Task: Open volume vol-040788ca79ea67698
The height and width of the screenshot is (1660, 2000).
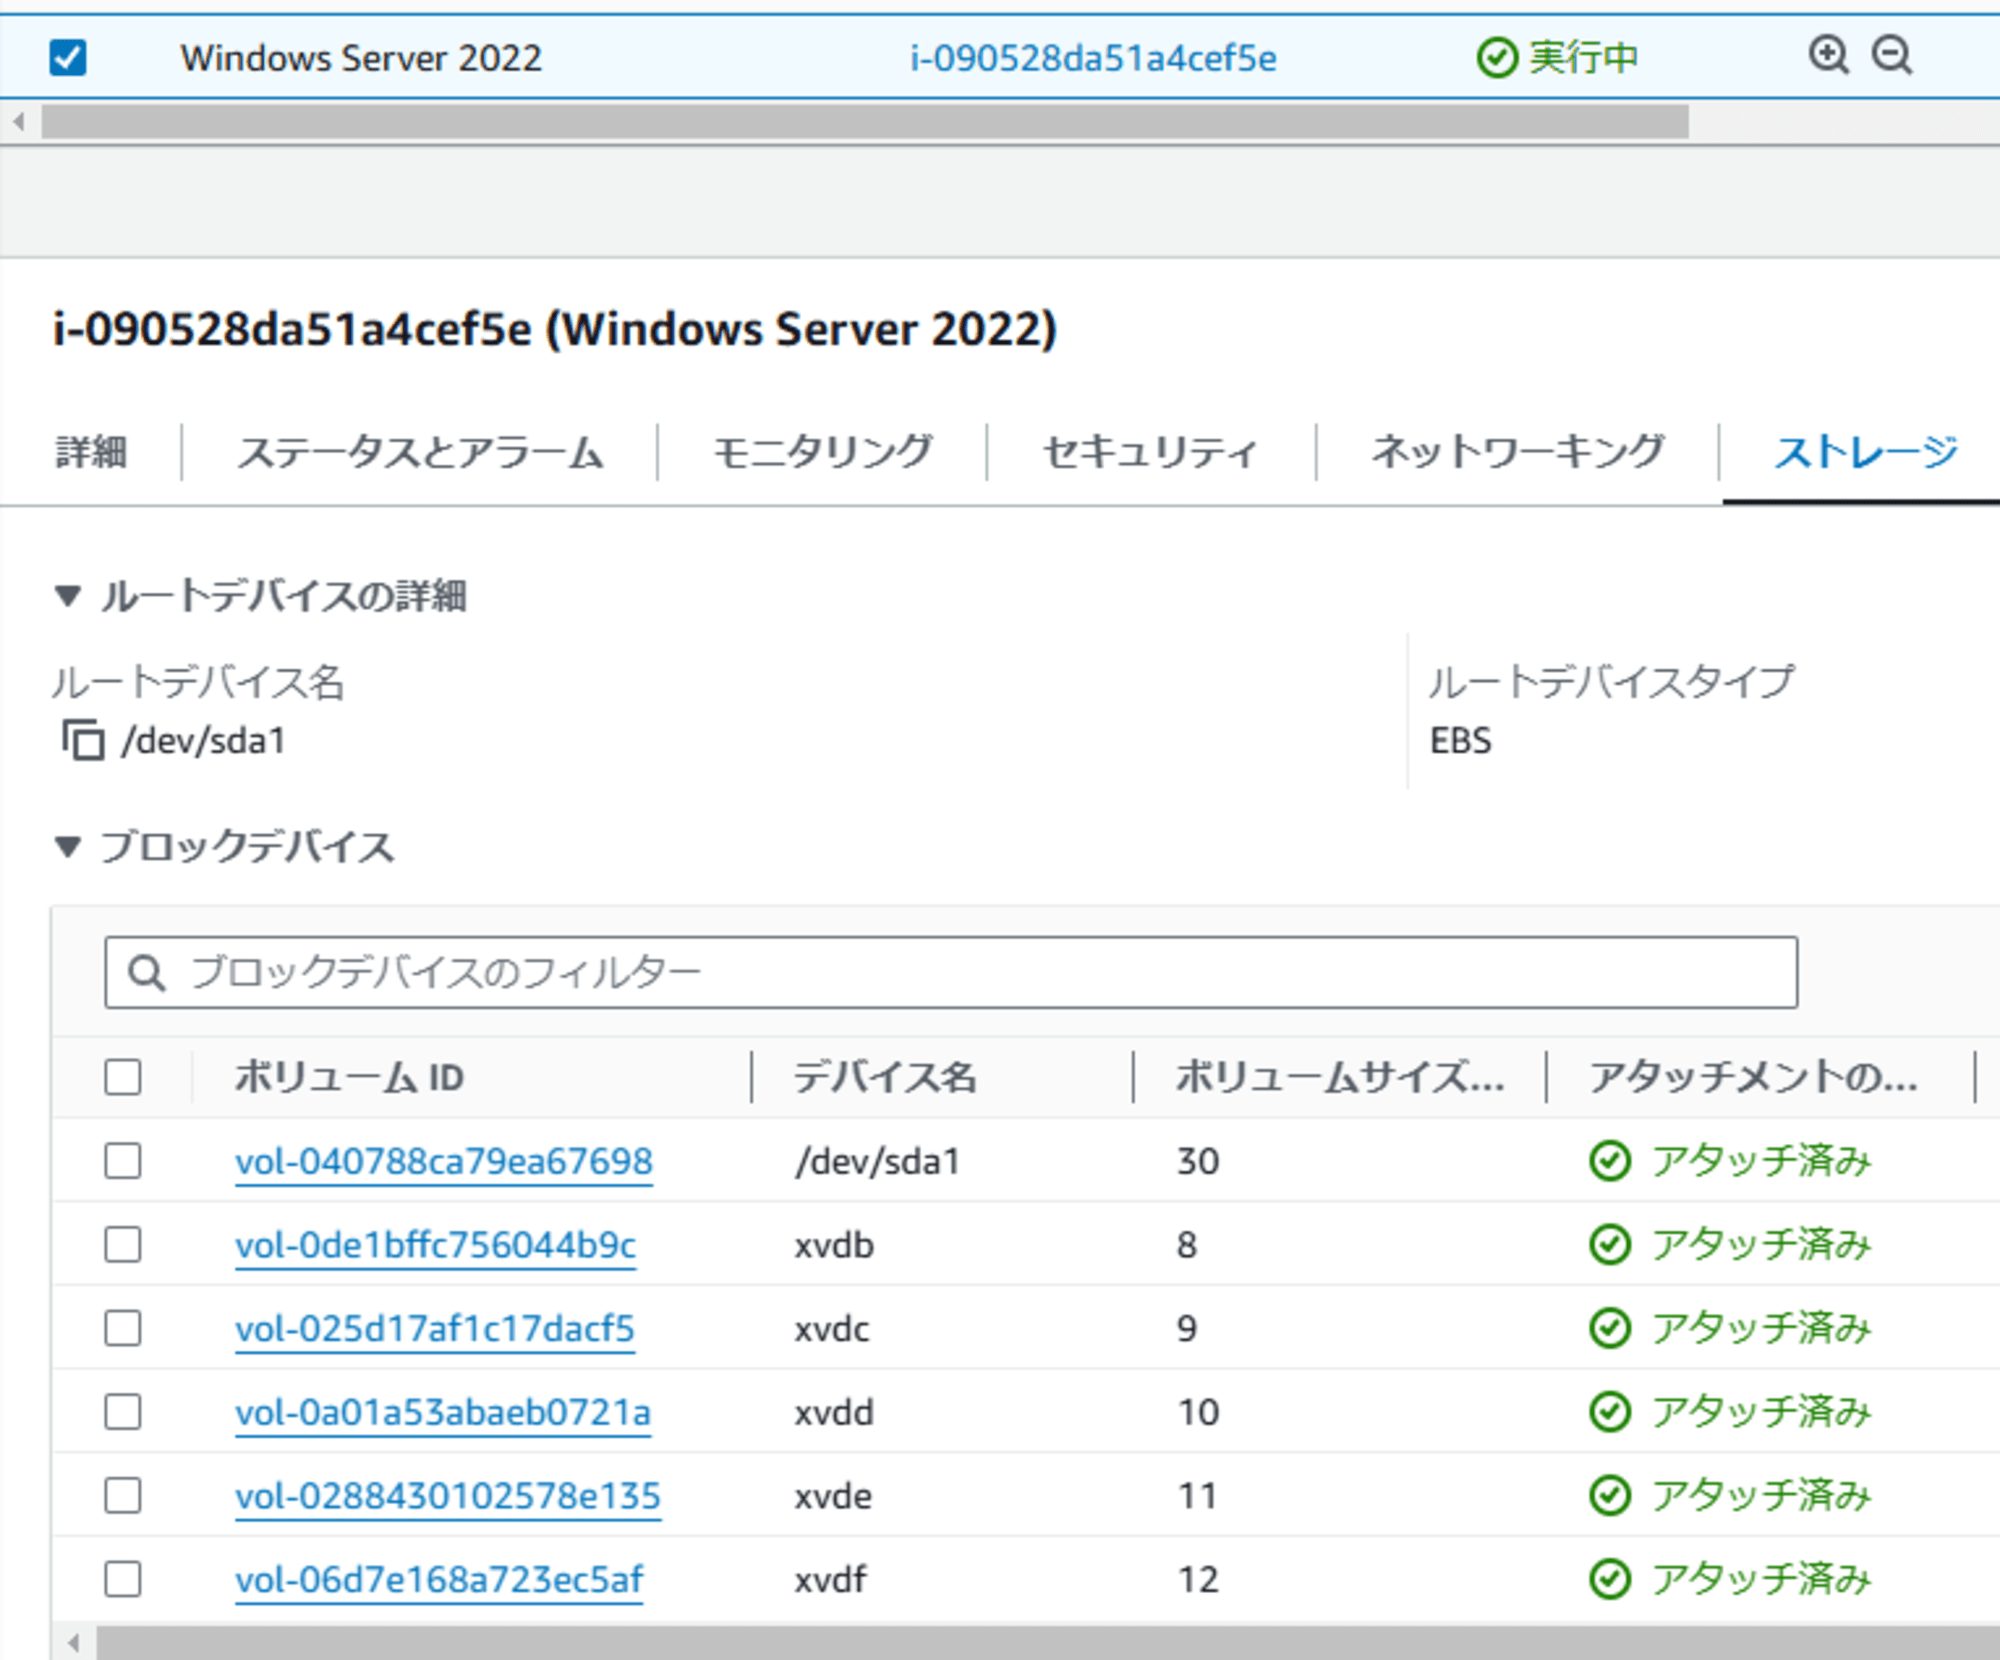Action: tap(444, 1161)
